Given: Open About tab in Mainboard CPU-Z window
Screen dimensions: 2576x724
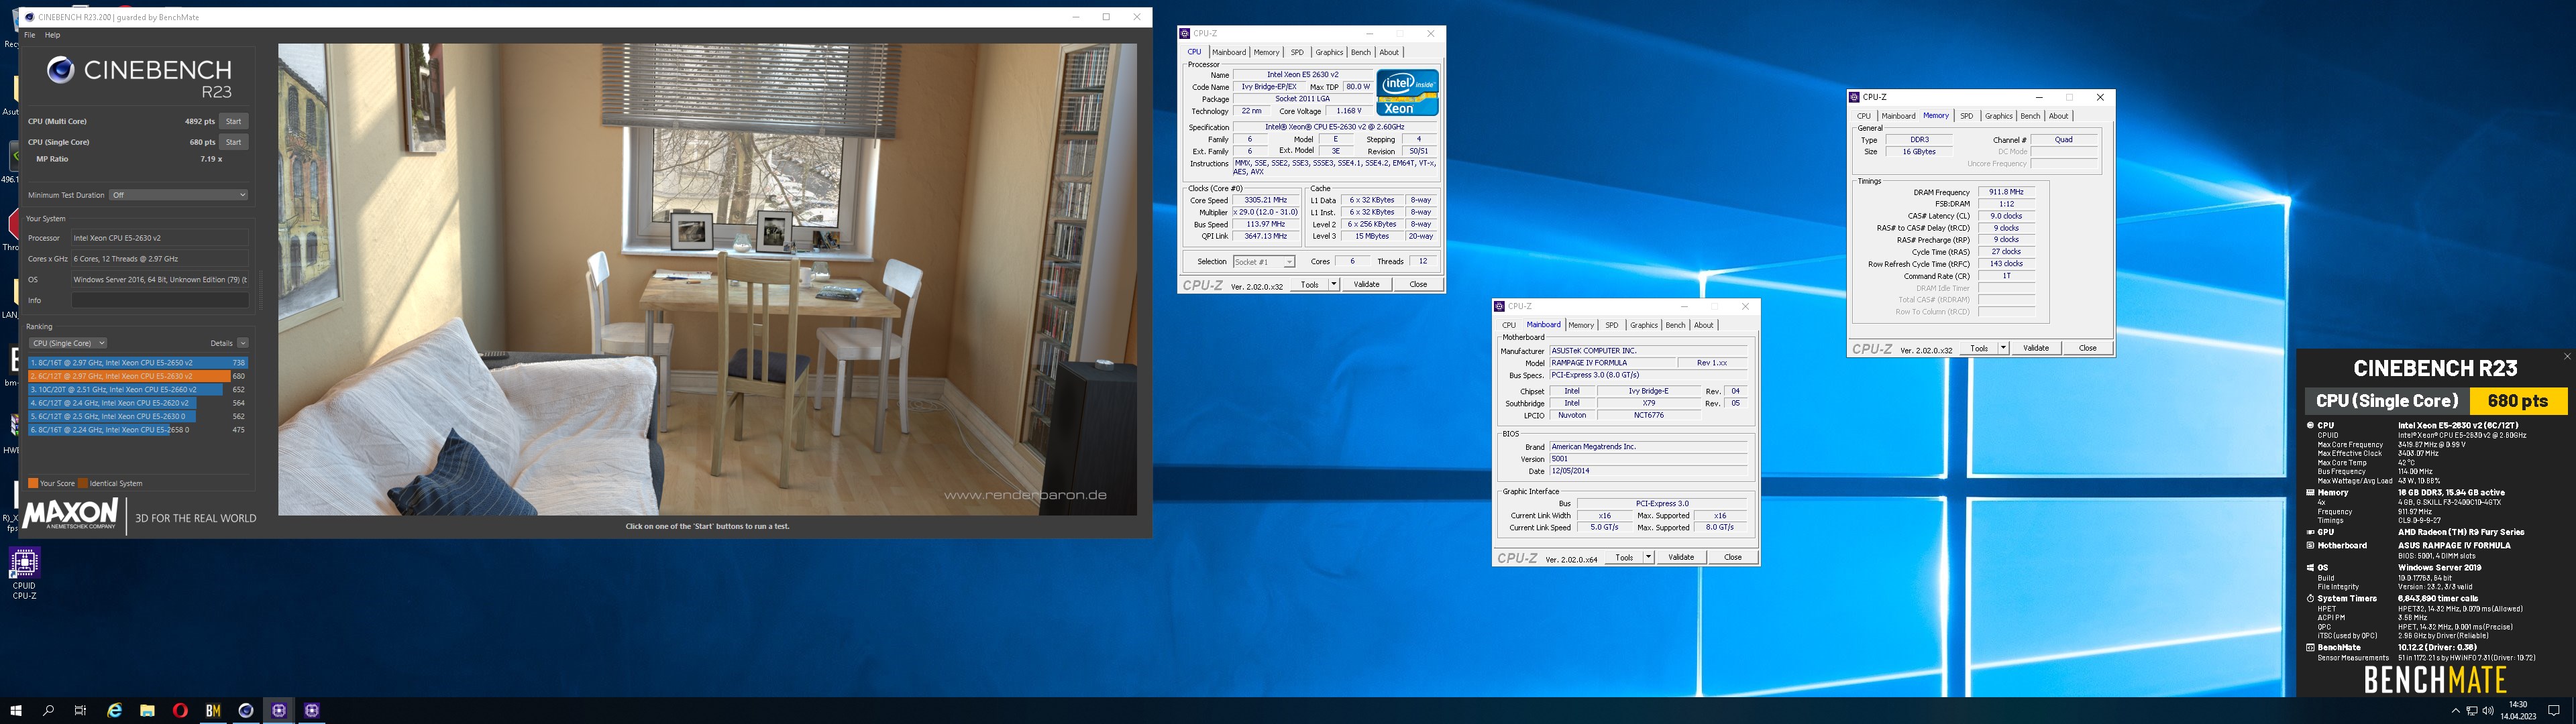Looking at the screenshot, I should [1703, 325].
